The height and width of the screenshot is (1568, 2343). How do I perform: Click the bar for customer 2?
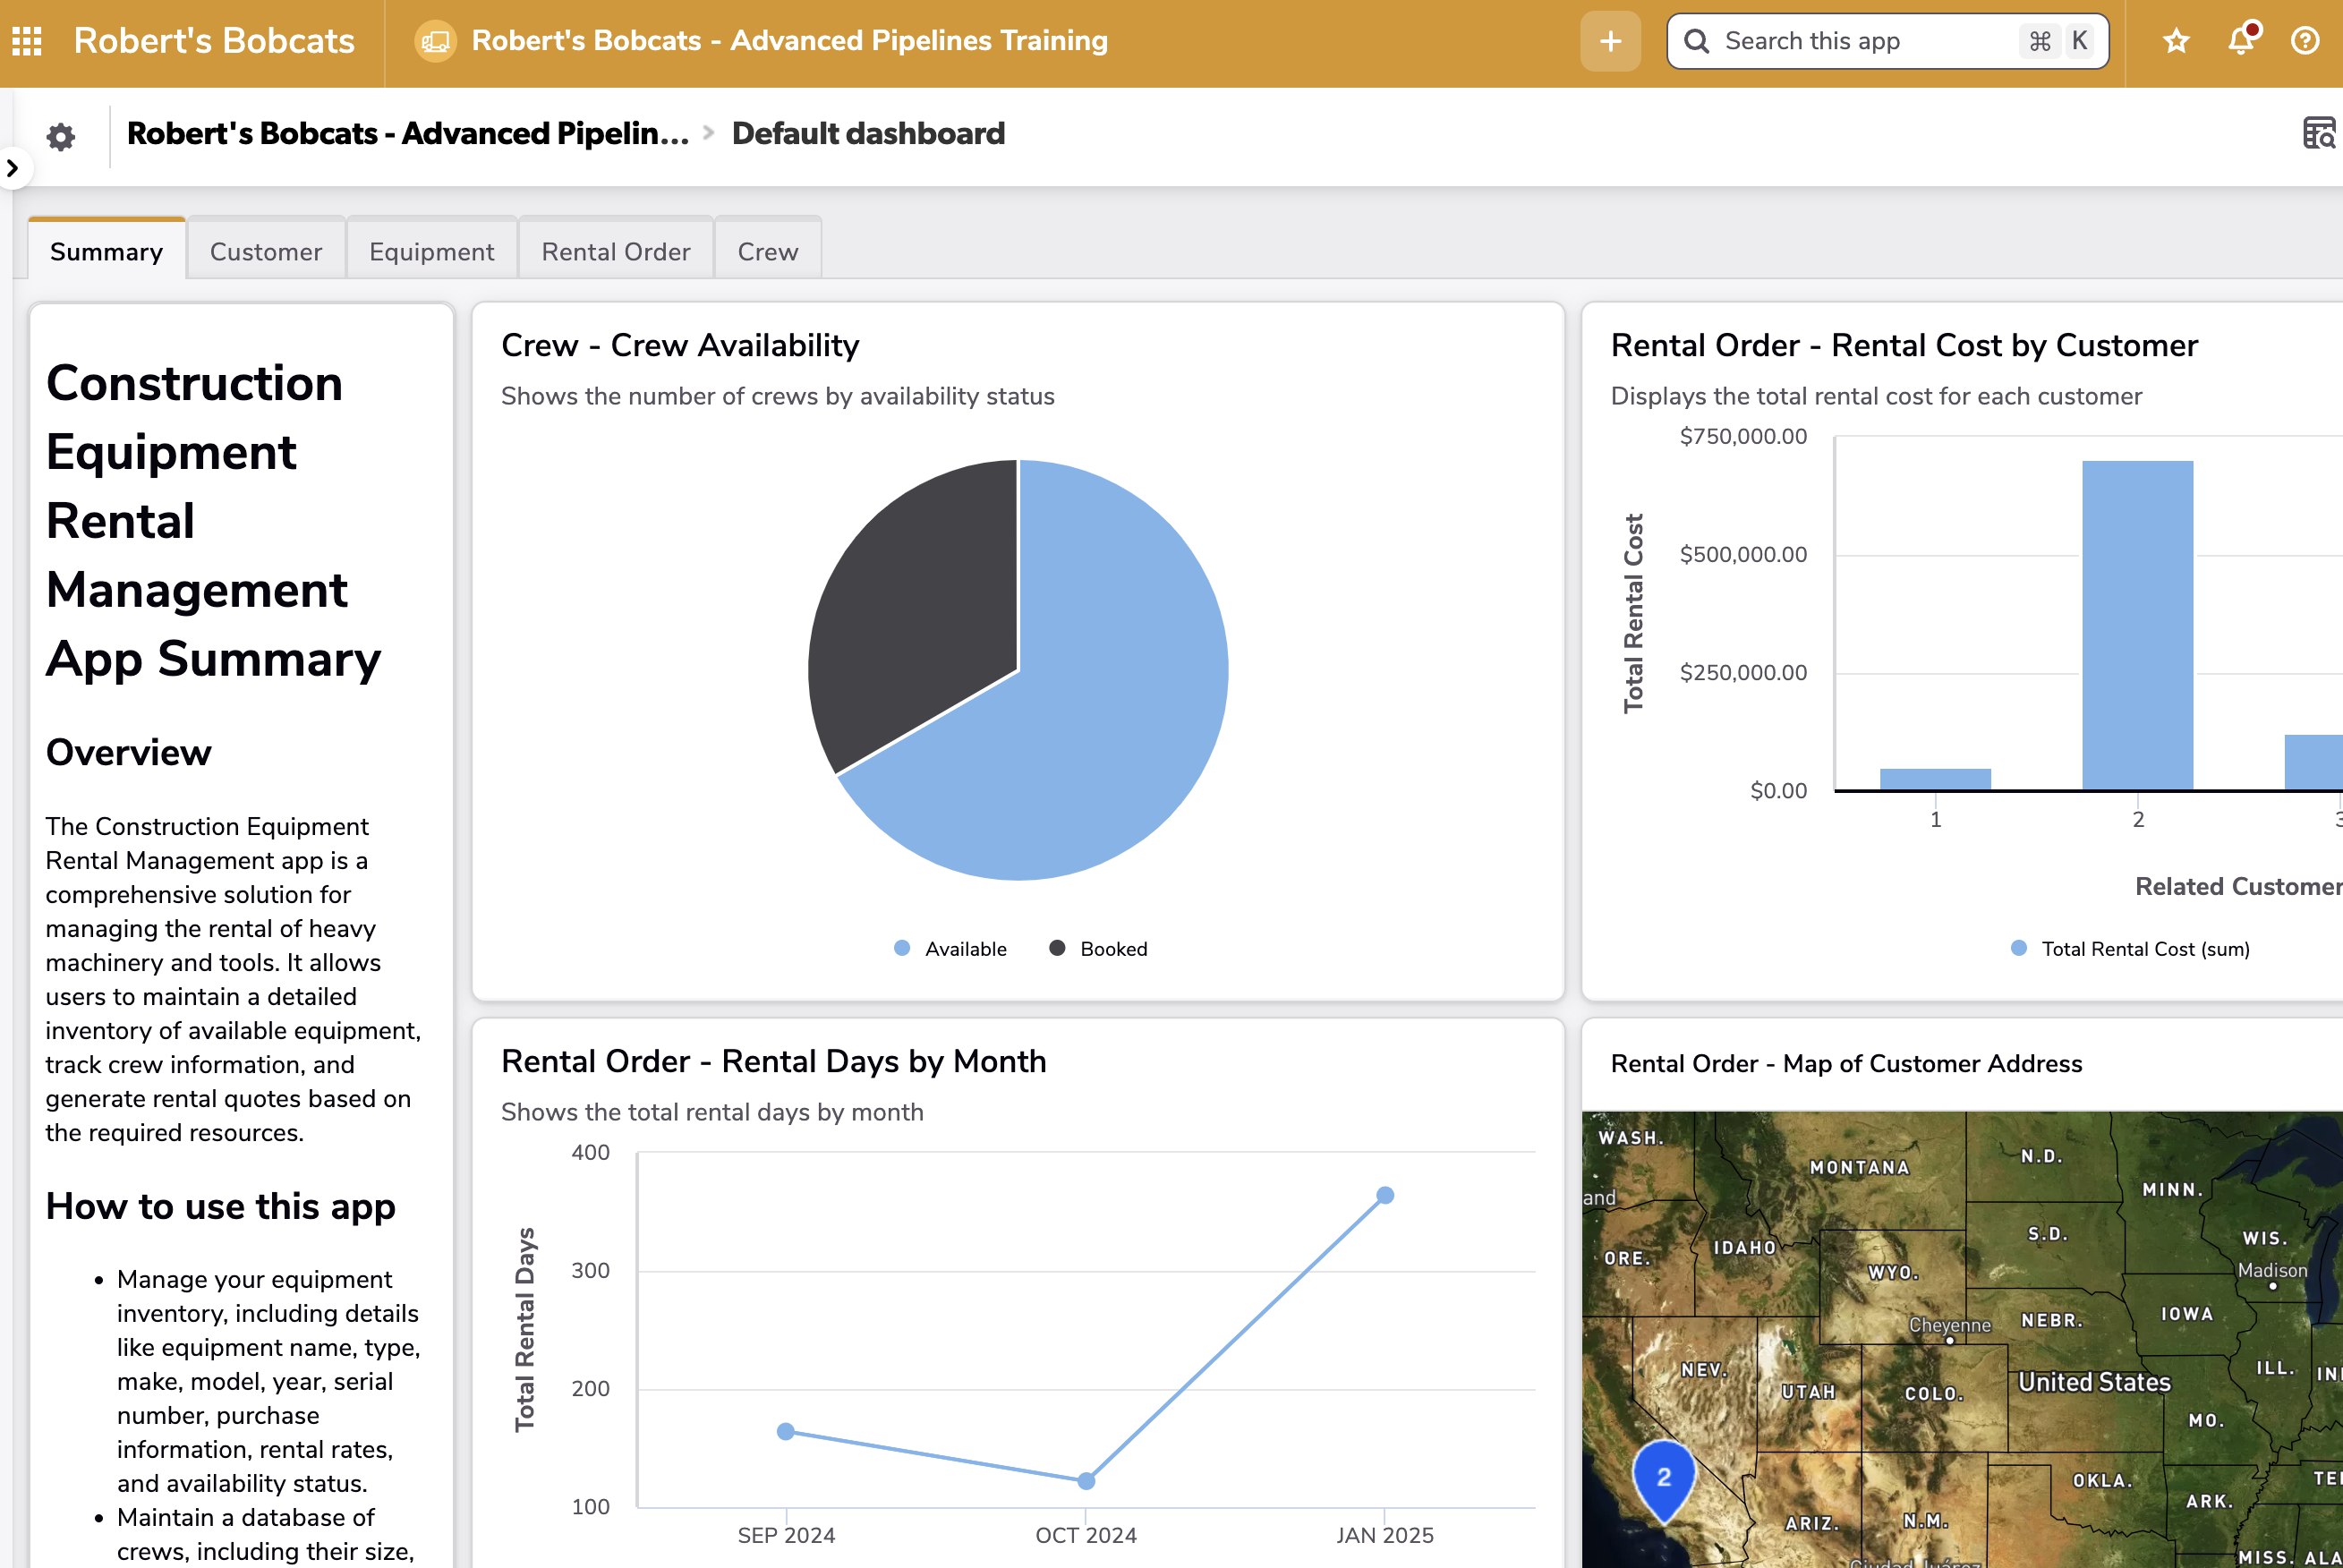pyautogui.click(x=2137, y=625)
